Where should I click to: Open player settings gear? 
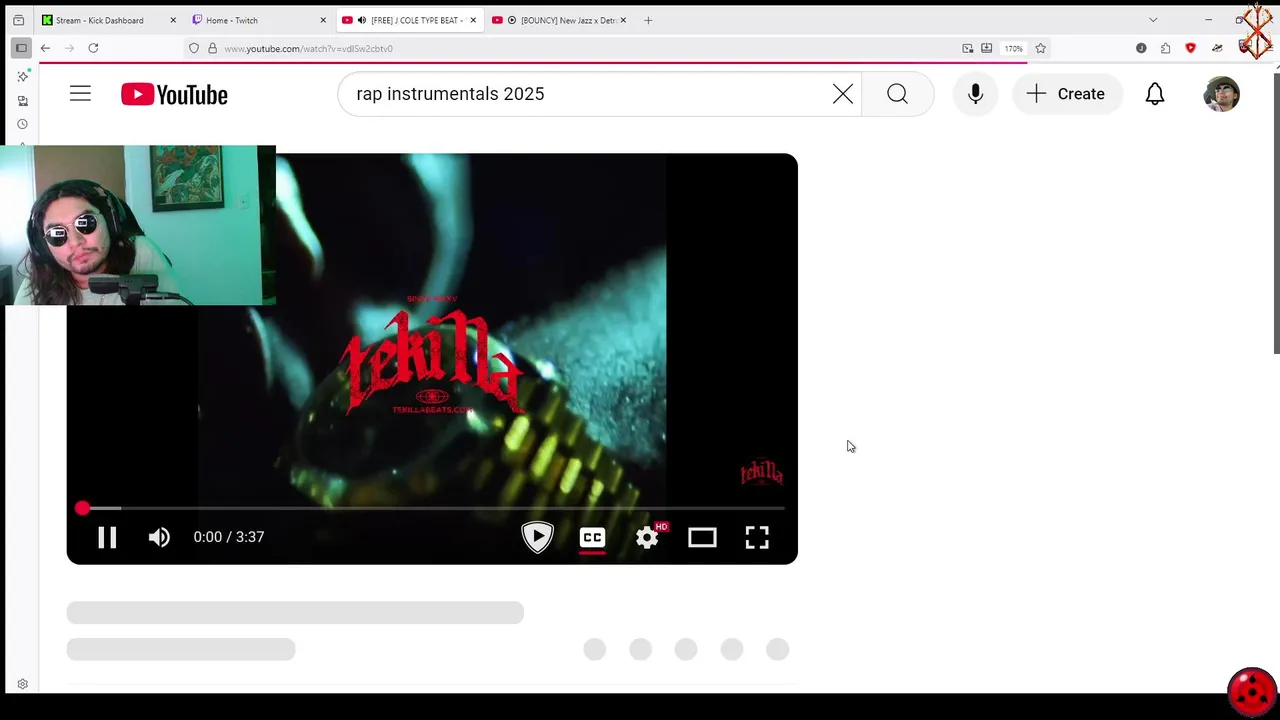point(648,538)
